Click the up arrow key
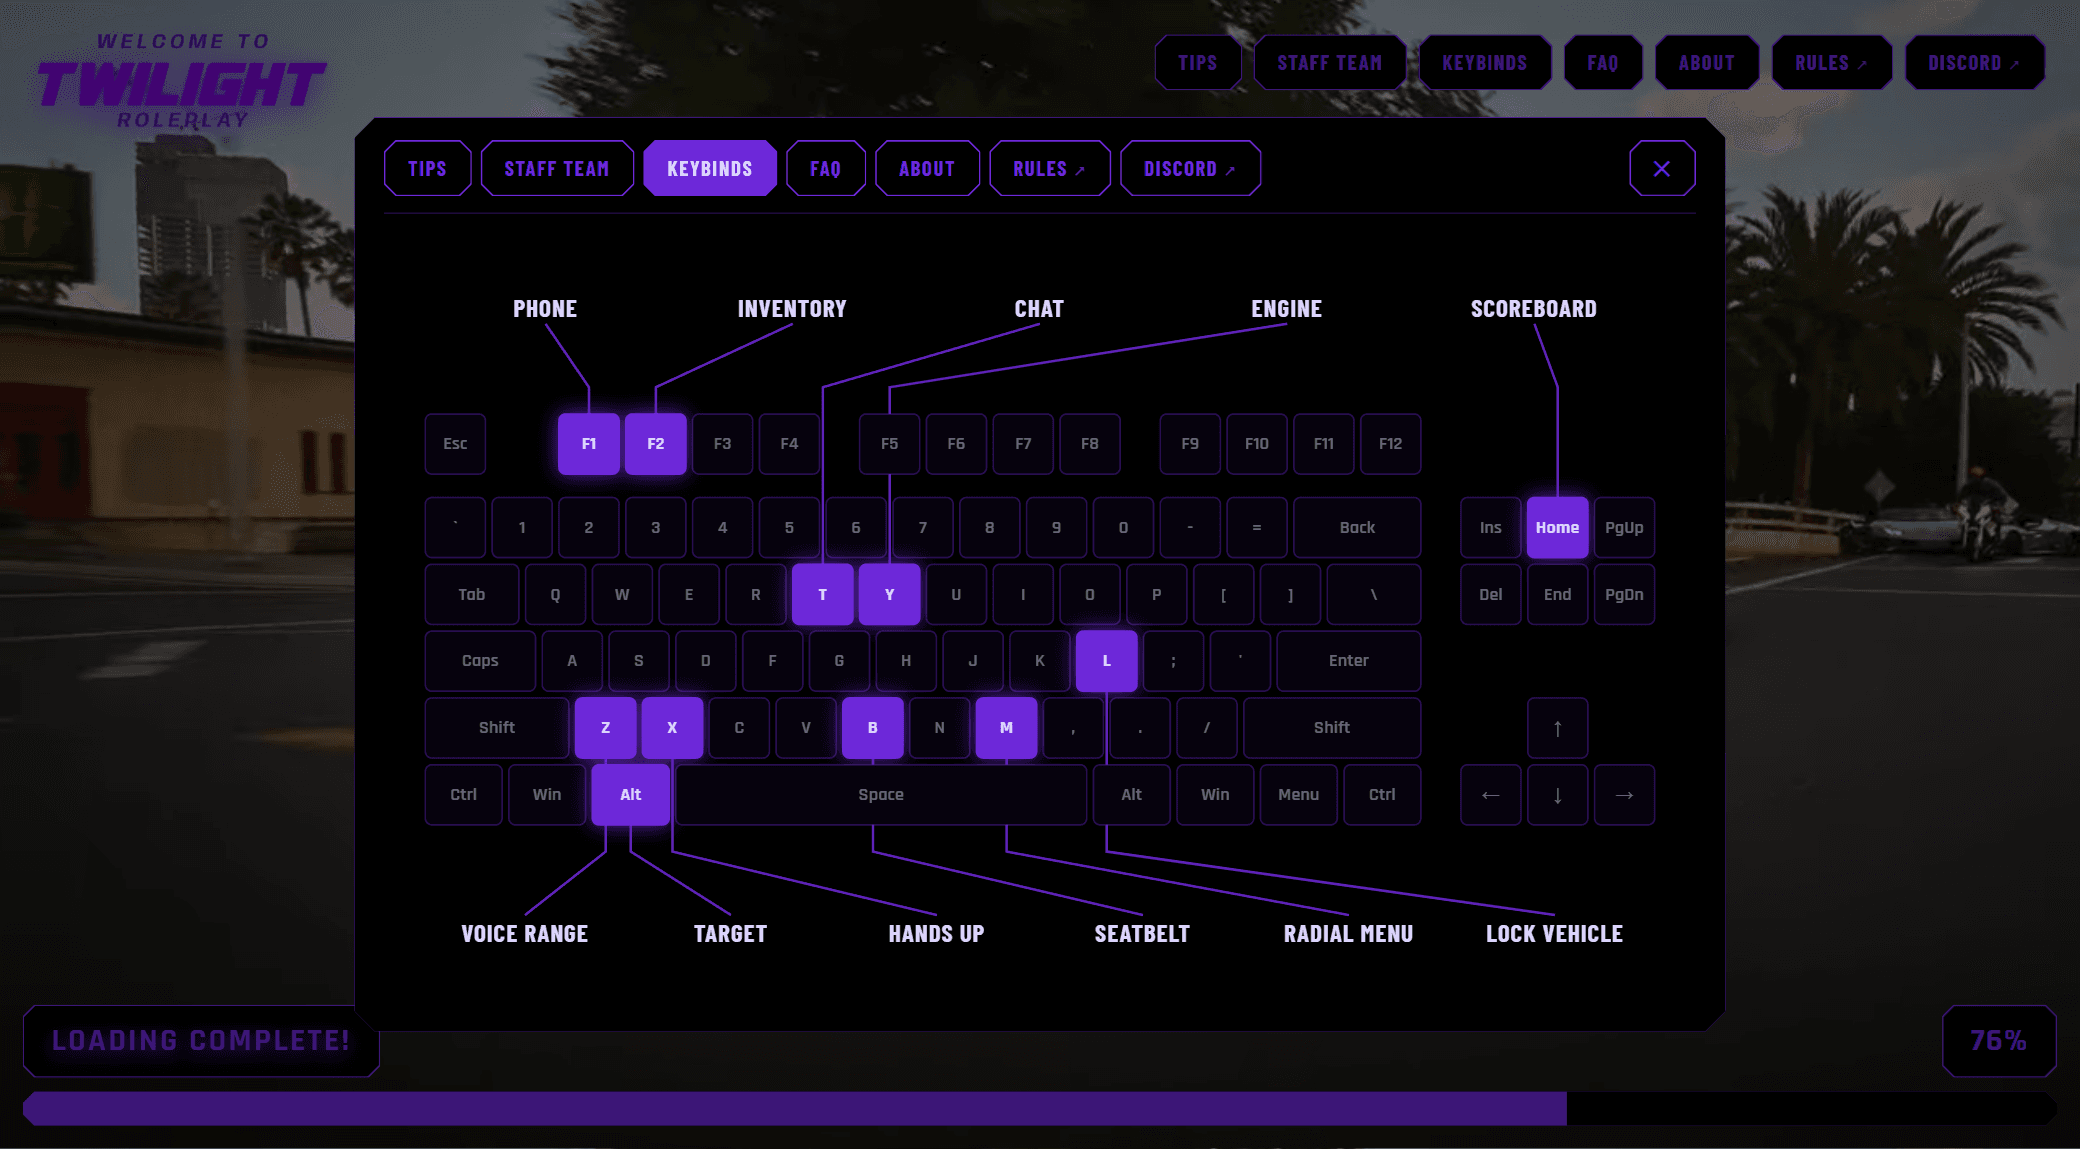 tap(1557, 728)
